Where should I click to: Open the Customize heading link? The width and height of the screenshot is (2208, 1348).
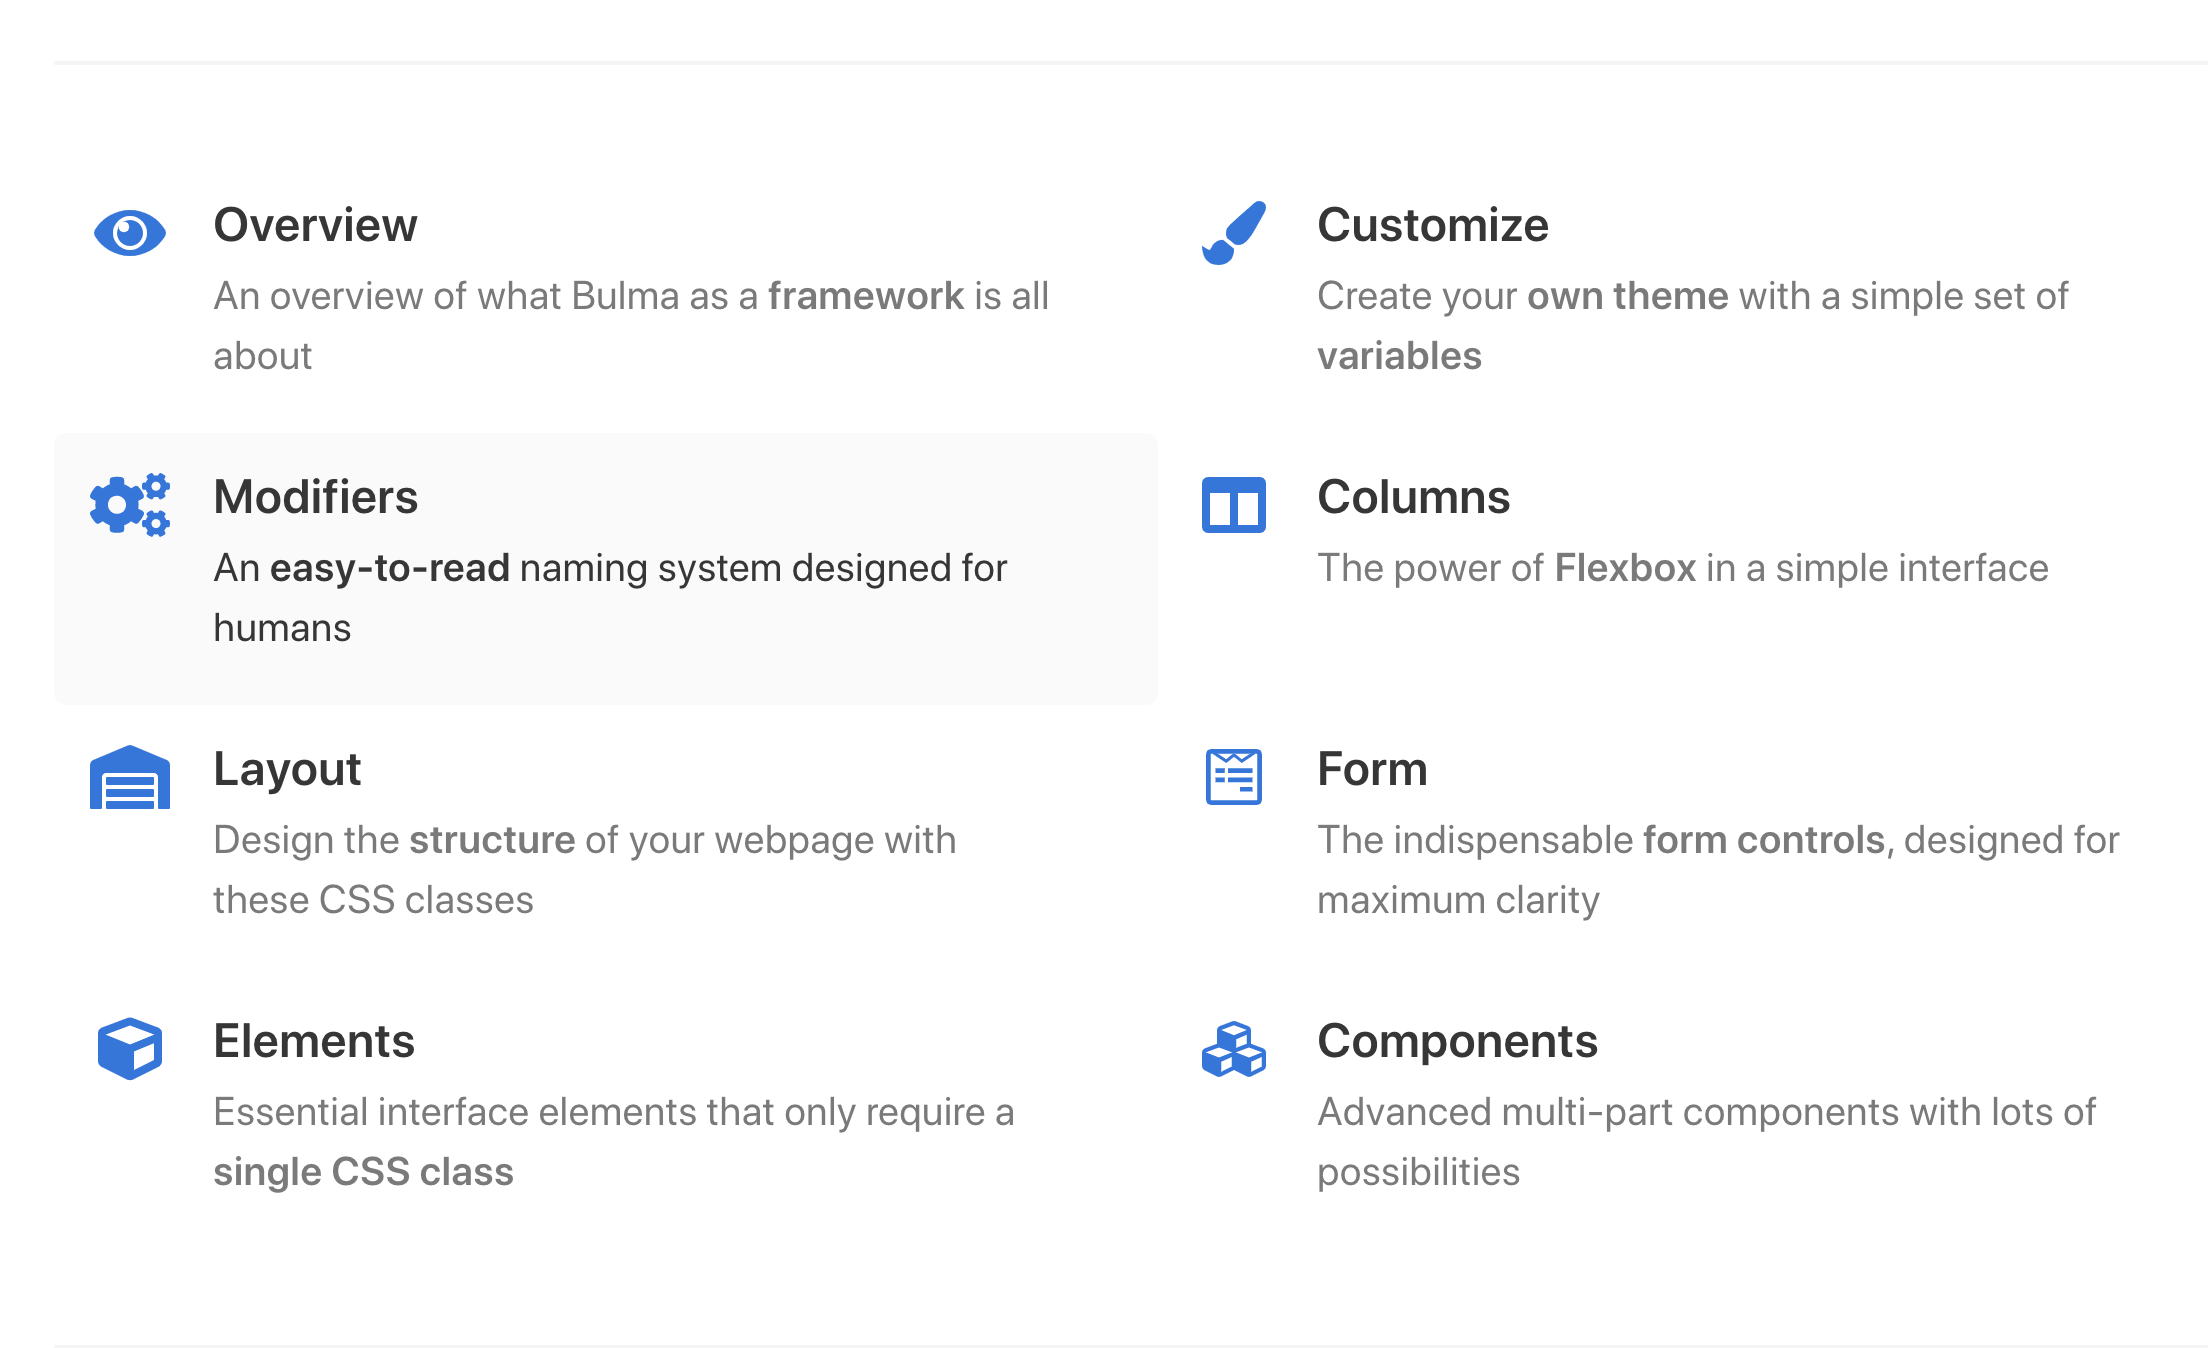(1432, 225)
